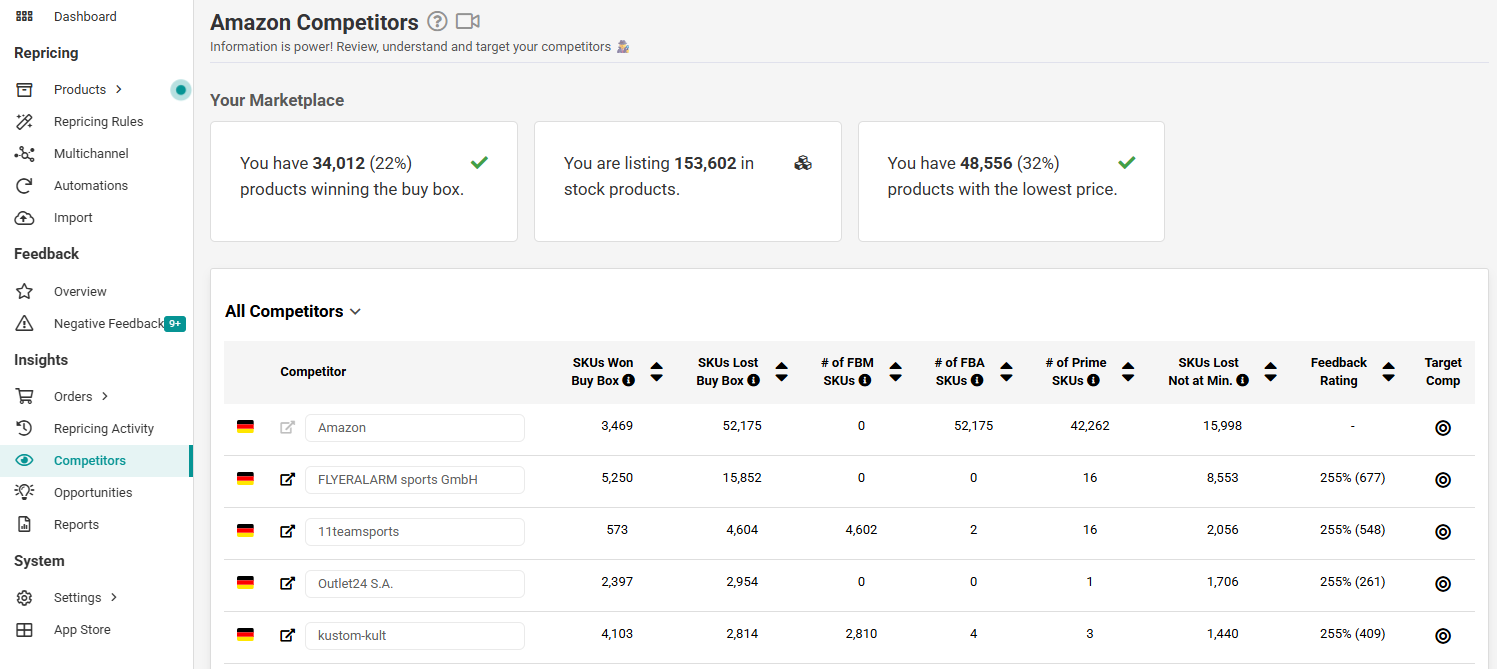
Task: Open Repricing Rules menu item
Action: (98, 121)
